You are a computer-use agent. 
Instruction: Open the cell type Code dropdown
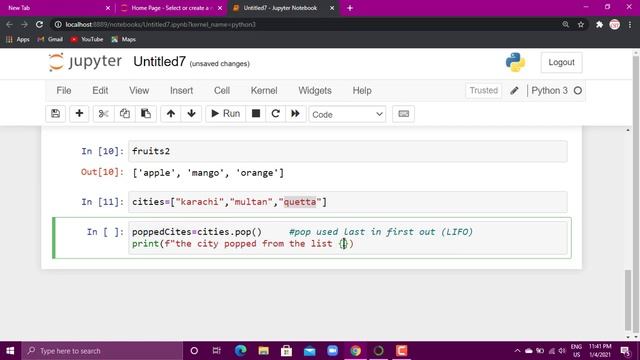[347, 114]
